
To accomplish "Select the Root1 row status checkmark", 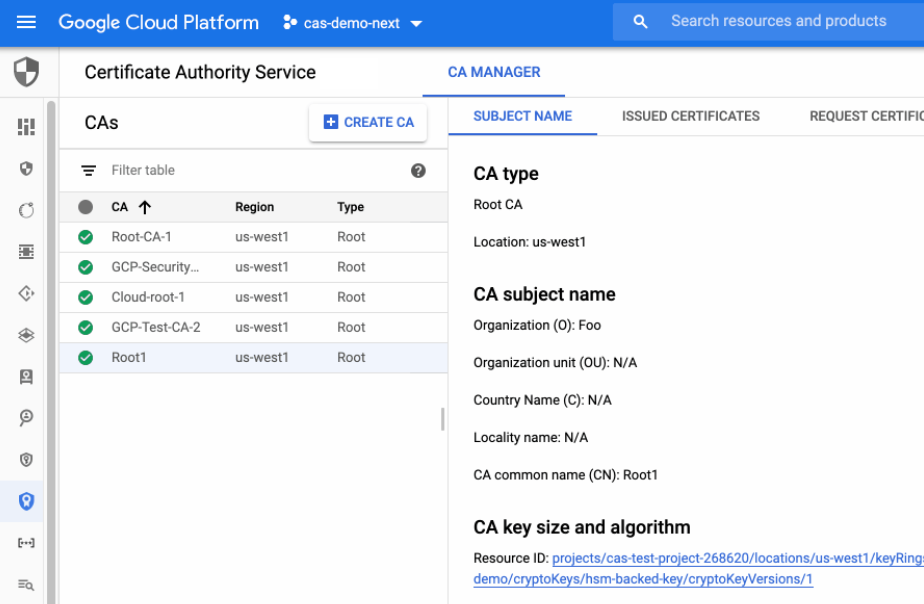I will 85,357.
